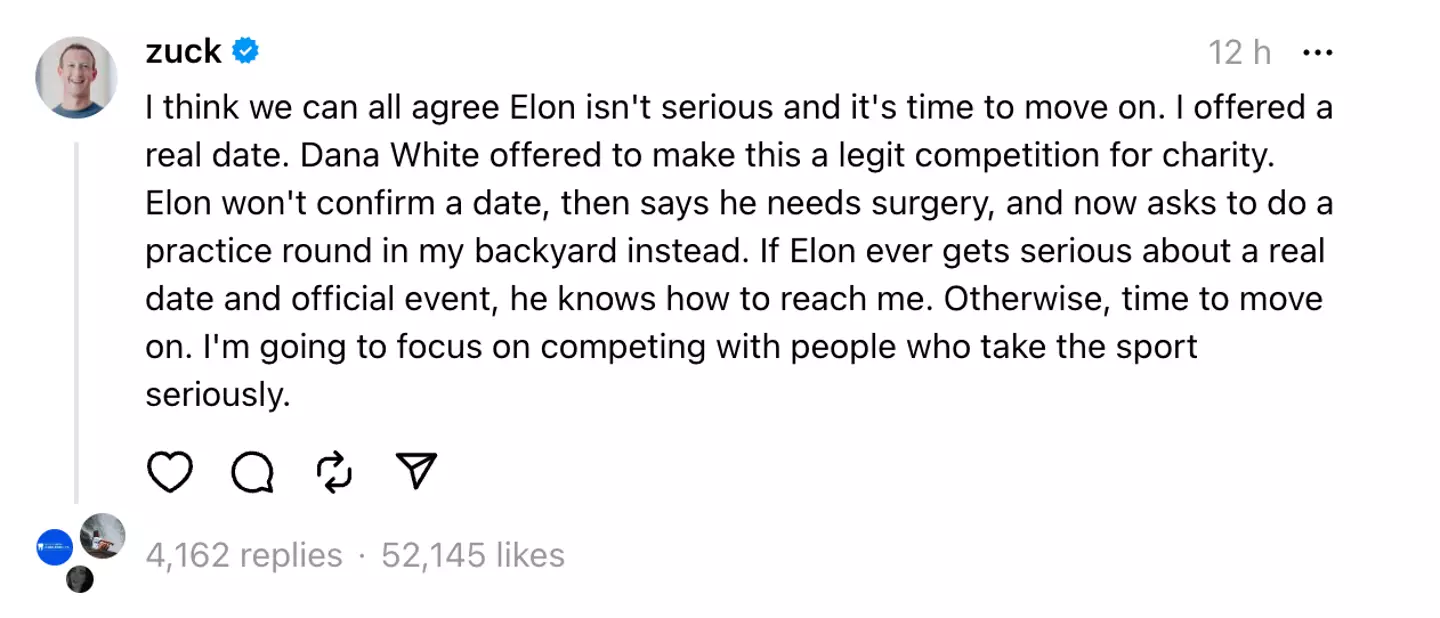Click the word "seriously." ending the post
Screen dimensions: 1440x618
click(217, 395)
